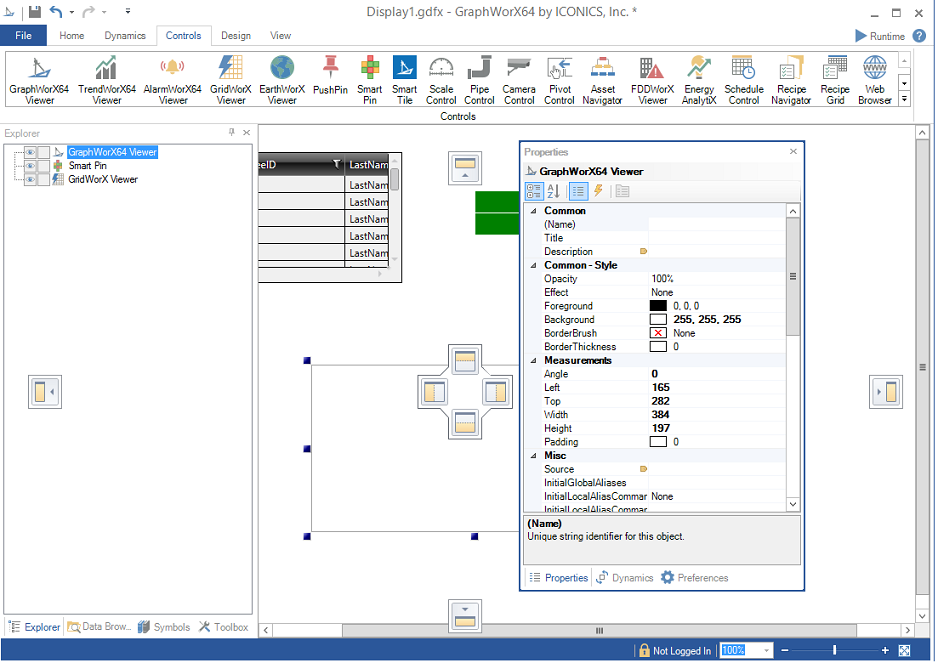Show events via lightning bolt icon

click(x=598, y=191)
